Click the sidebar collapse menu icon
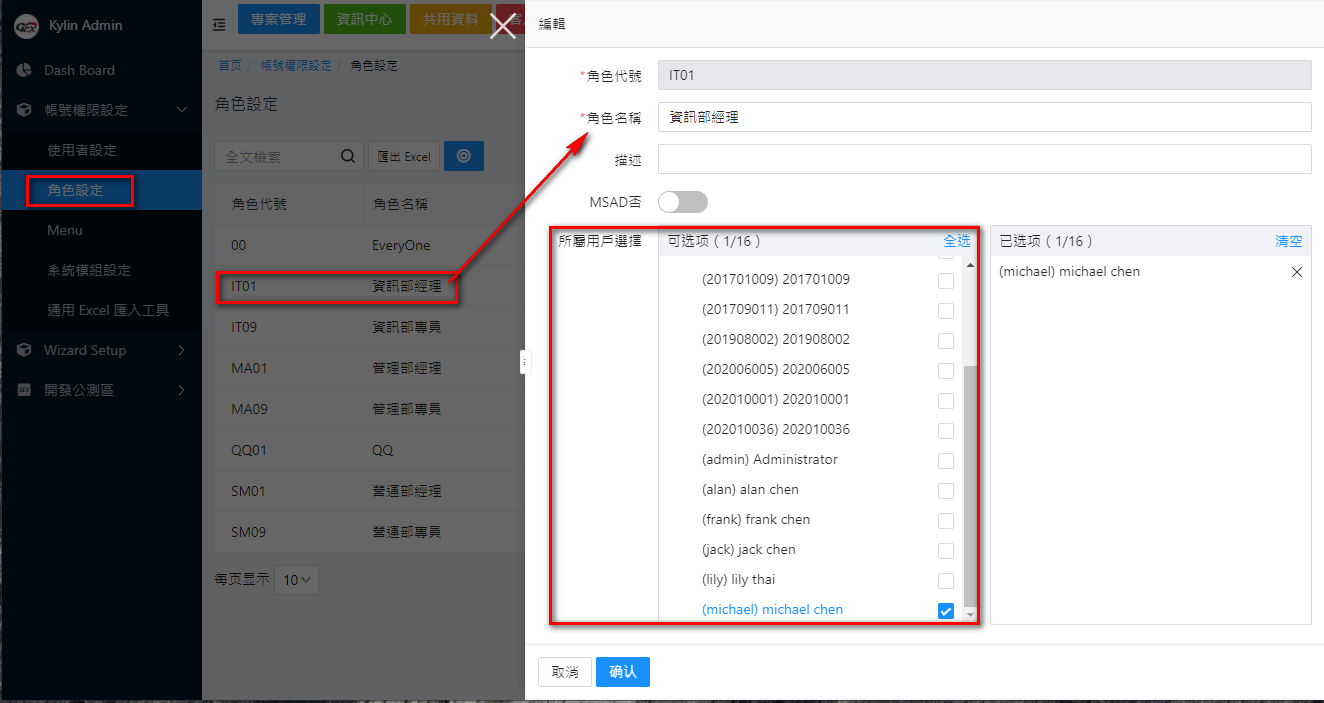Screen dimensions: 1324x703 pos(219,25)
